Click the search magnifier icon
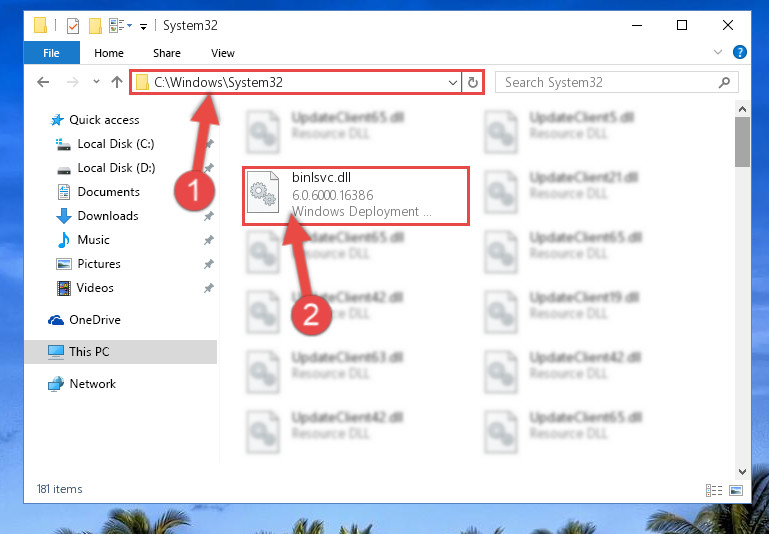 [x=724, y=82]
